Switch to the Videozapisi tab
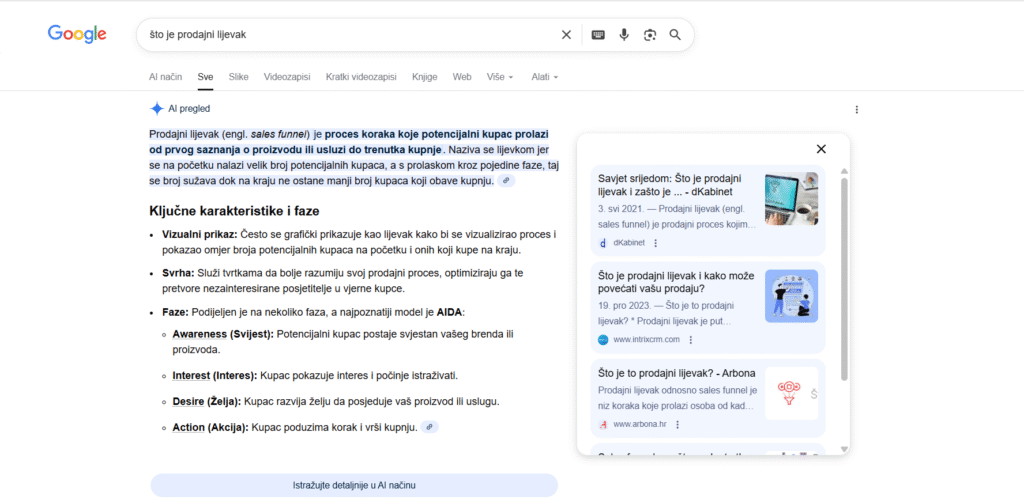The image size is (1024, 500). point(287,76)
